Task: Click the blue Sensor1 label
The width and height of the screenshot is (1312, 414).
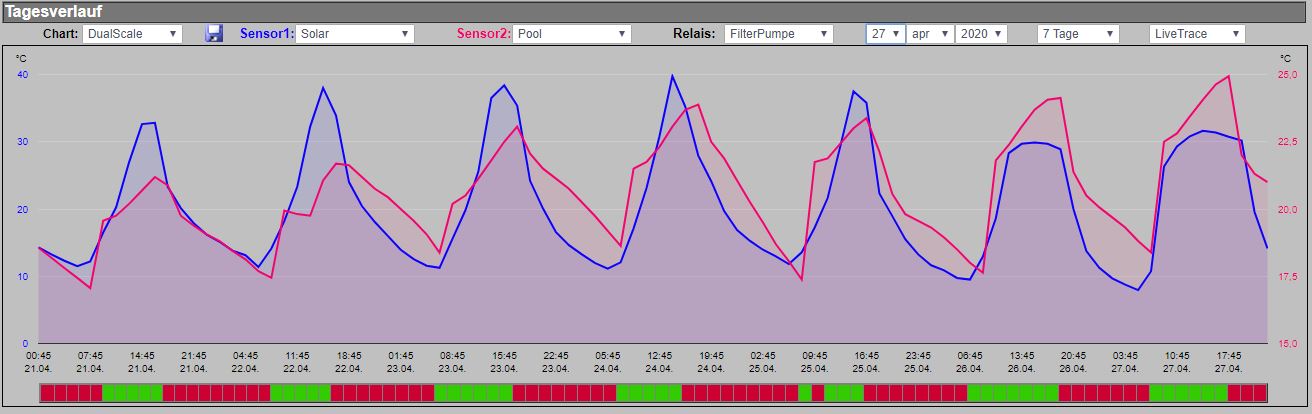Action: tap(267, 33)
